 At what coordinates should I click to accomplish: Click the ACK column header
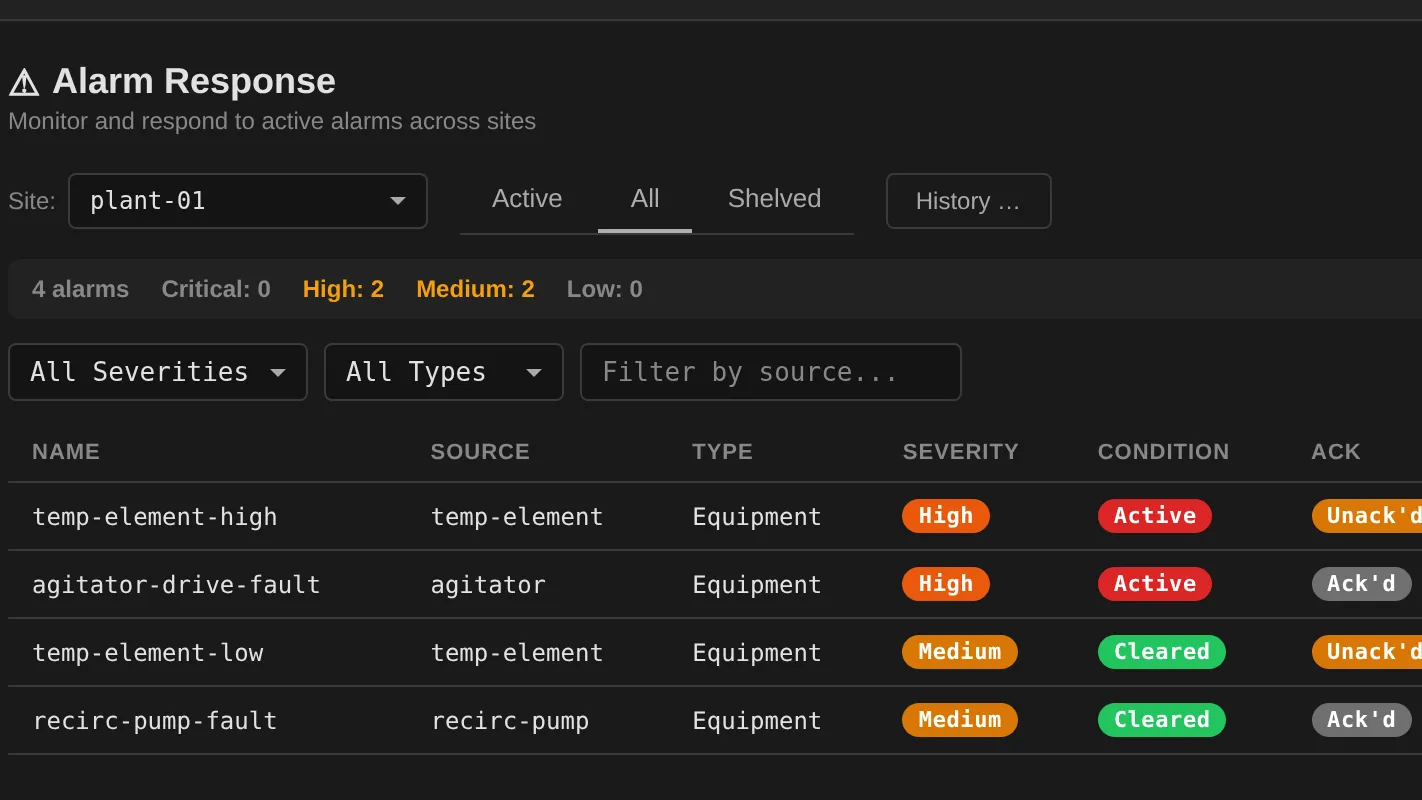point(1336,452)
